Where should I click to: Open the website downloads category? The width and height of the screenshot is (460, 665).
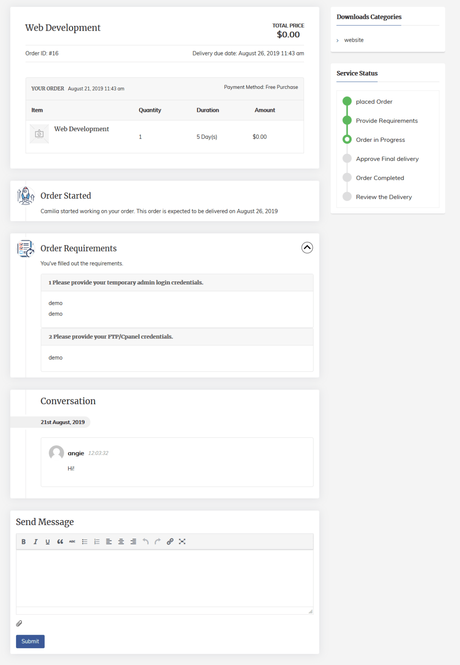point(354,40)
